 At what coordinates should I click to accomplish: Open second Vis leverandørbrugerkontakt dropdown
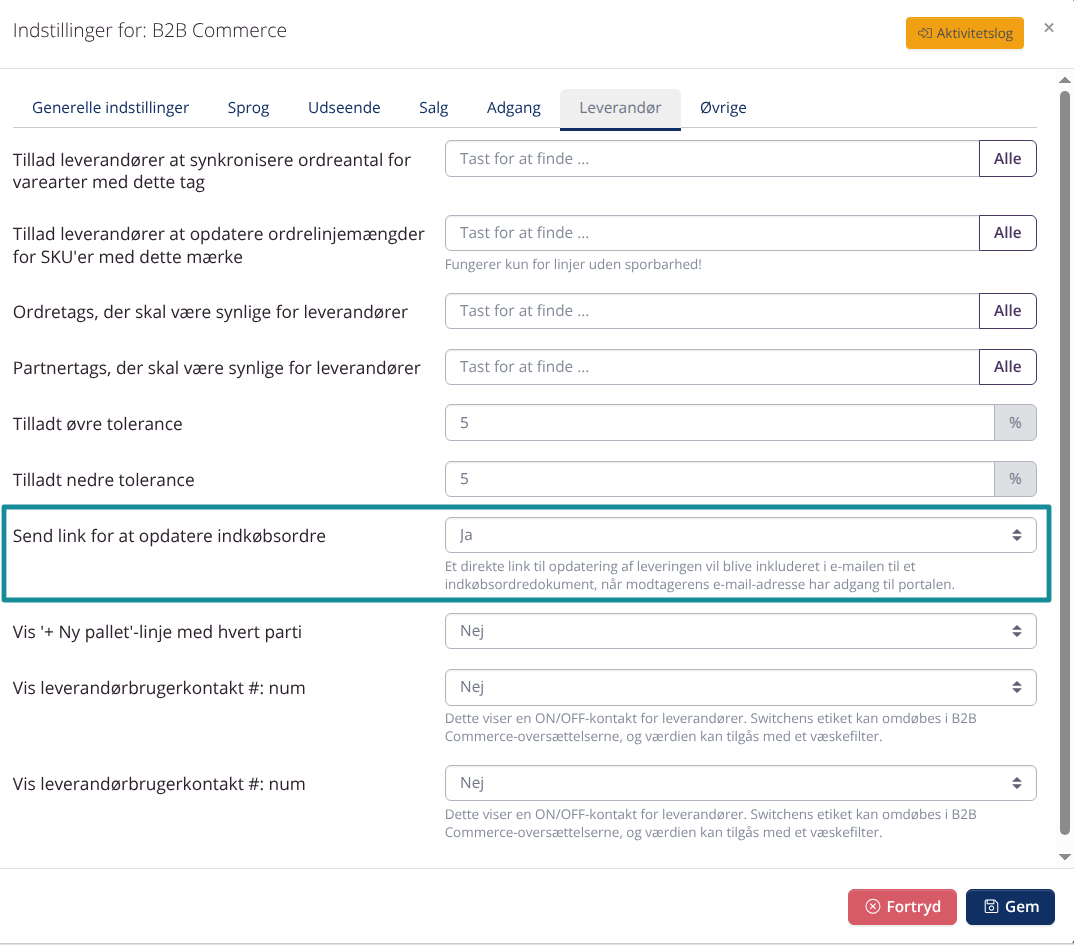click(x=740, y=783)
